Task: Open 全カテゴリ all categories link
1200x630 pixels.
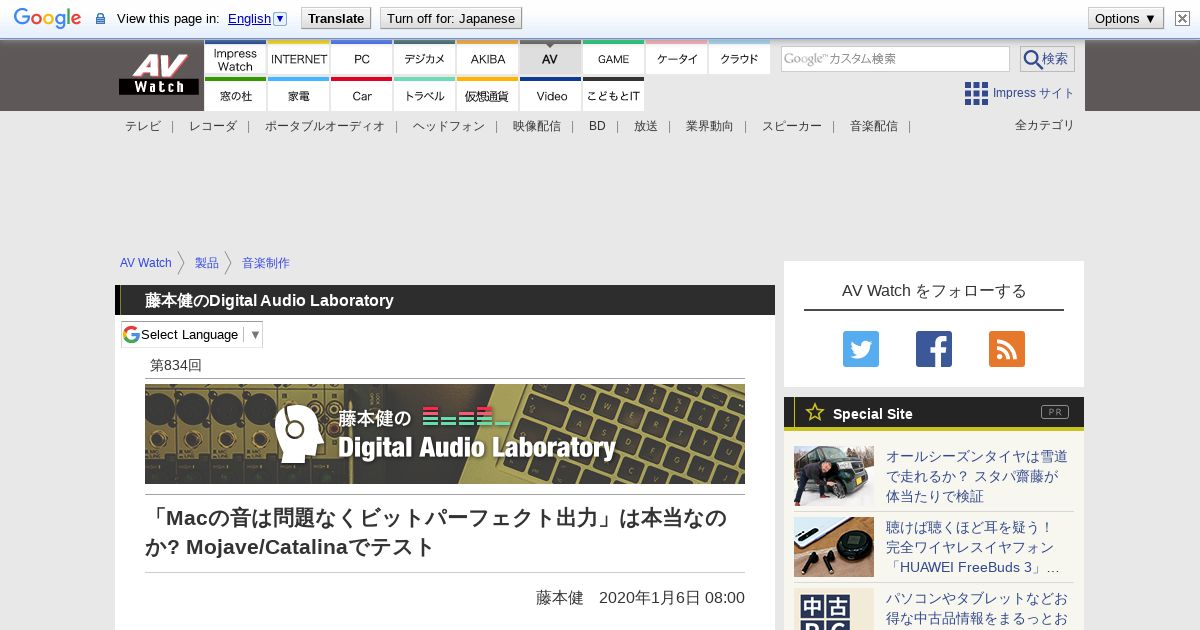Action: coord(1044,125)
